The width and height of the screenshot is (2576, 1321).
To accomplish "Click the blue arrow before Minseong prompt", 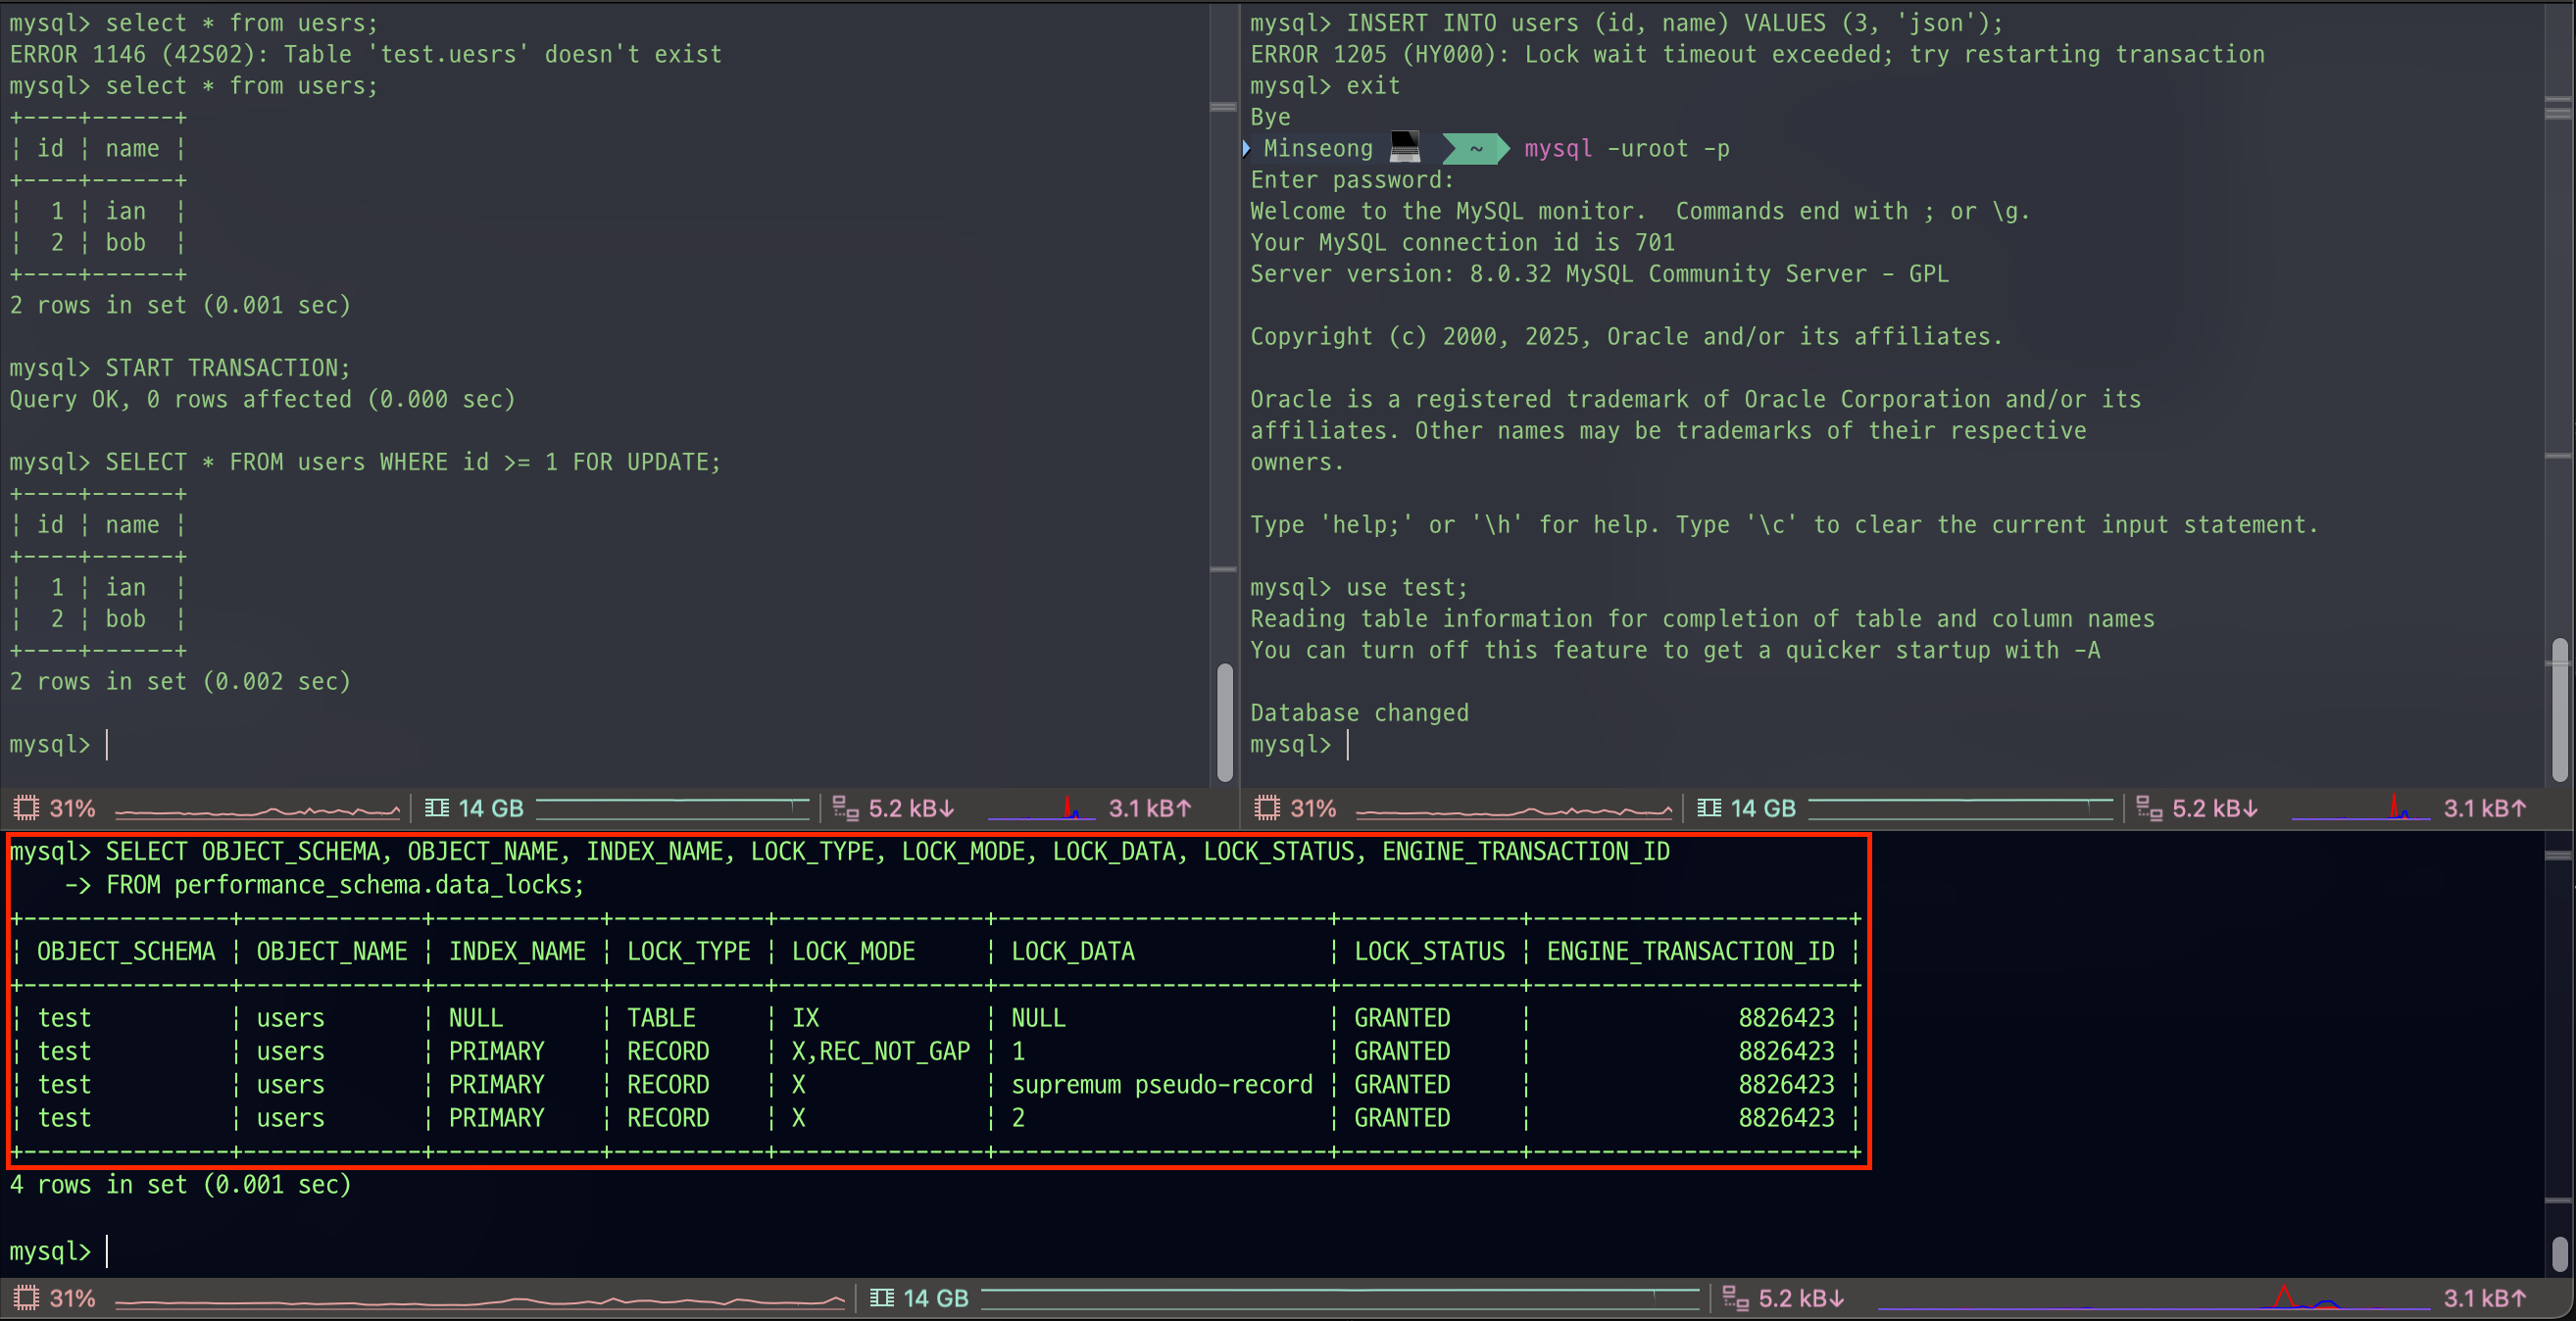I will [1246, 148].
